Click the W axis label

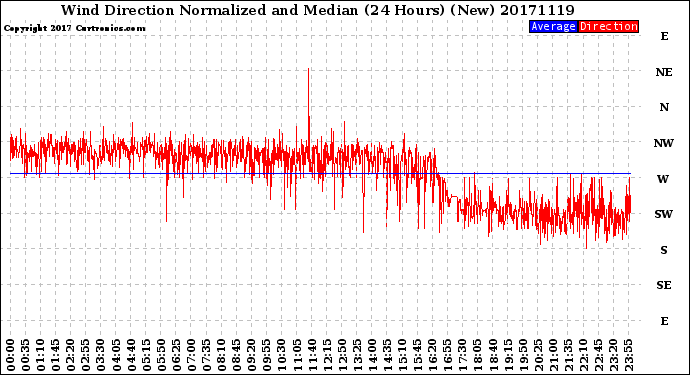[663, 179]
